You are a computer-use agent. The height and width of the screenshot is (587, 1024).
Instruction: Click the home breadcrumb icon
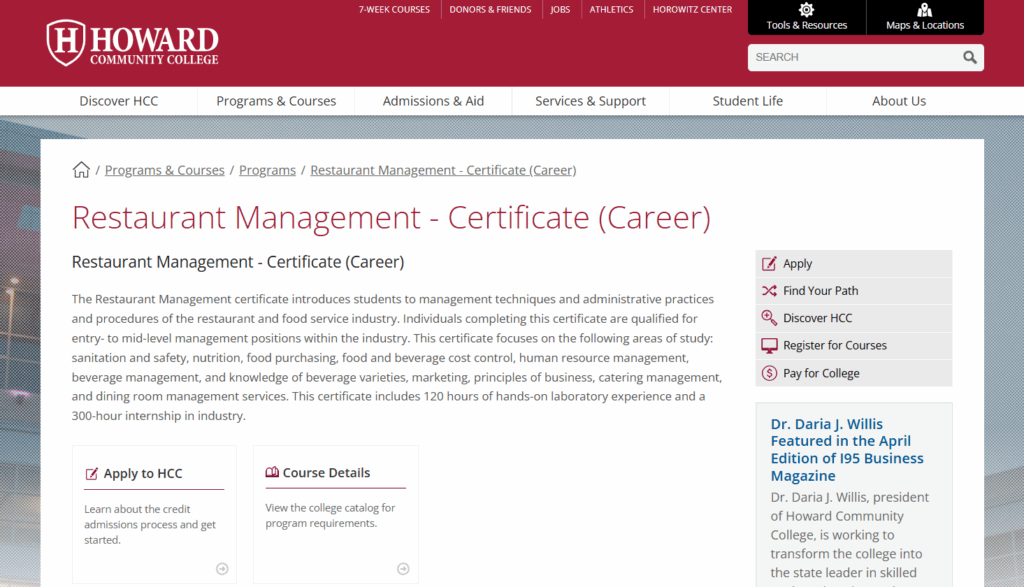pos(81,170)
